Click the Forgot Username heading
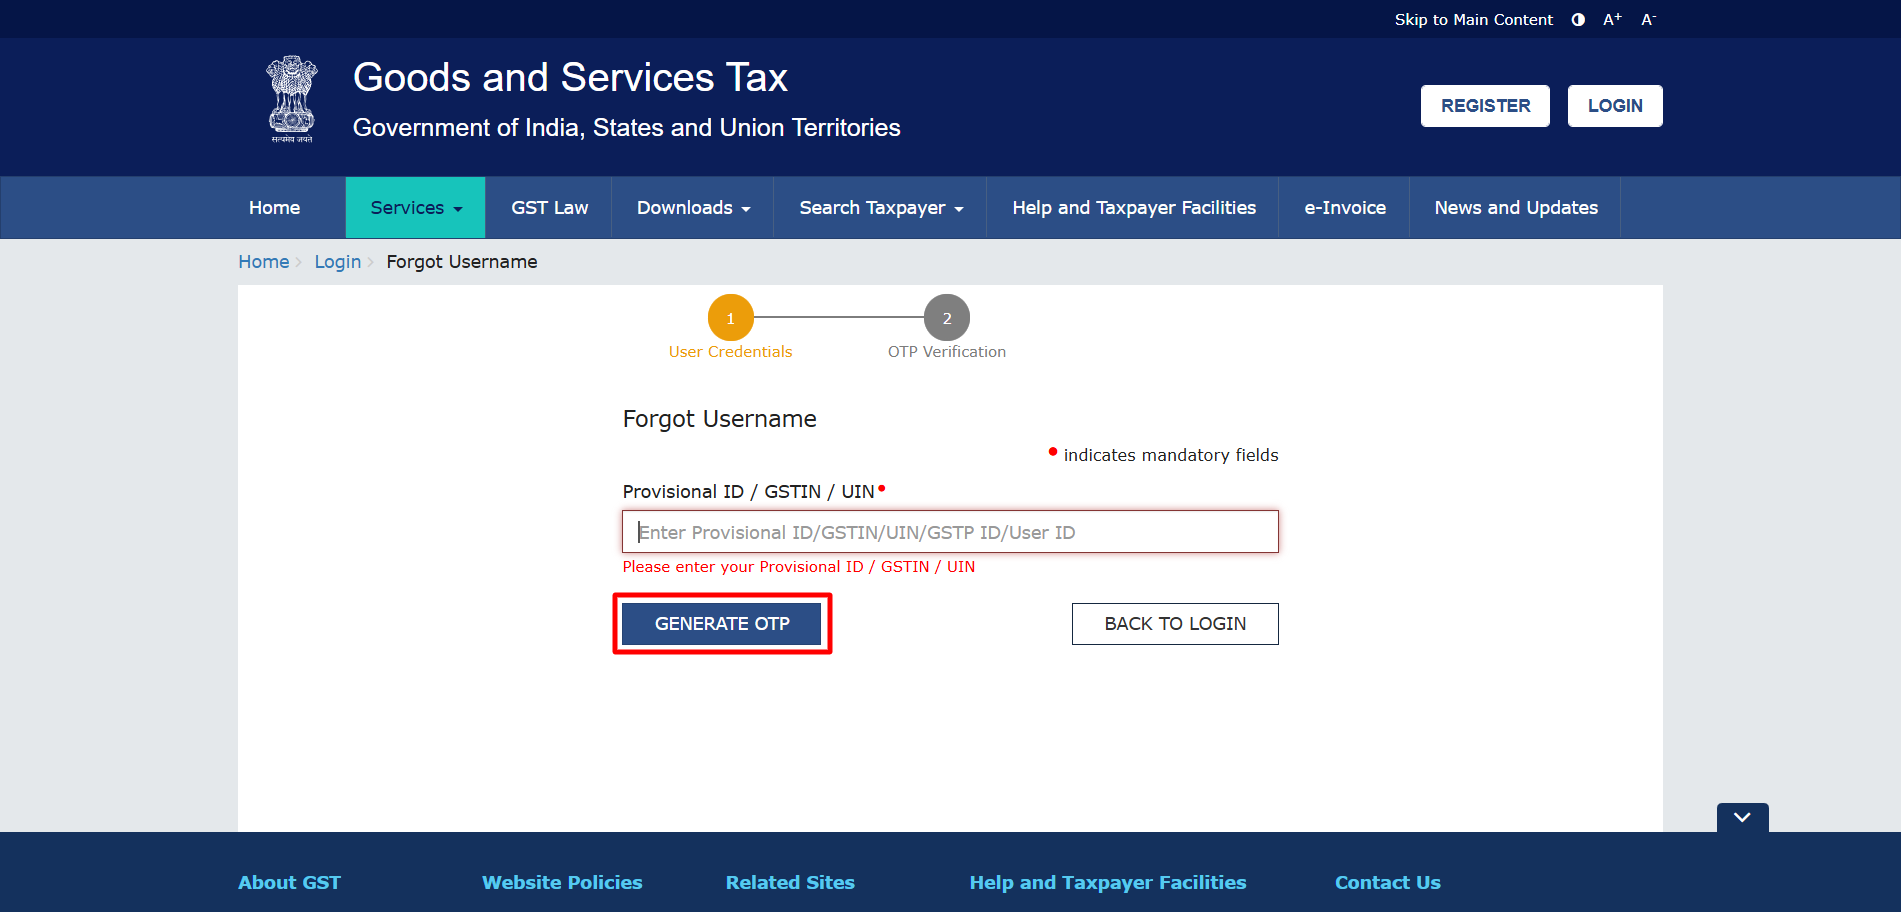Viewport: 1901px width, 912px height. [720, 419]
